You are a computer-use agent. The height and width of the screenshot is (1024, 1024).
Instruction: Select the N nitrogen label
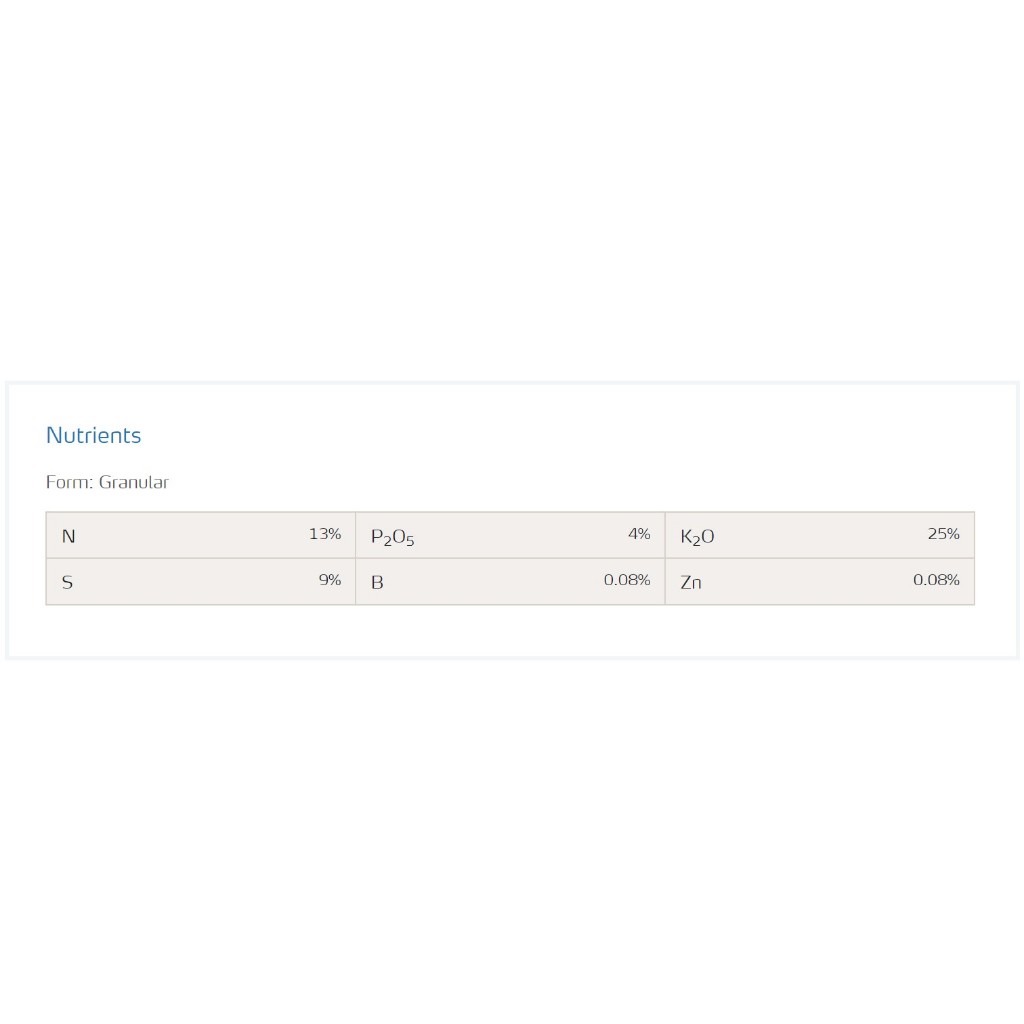68,536
